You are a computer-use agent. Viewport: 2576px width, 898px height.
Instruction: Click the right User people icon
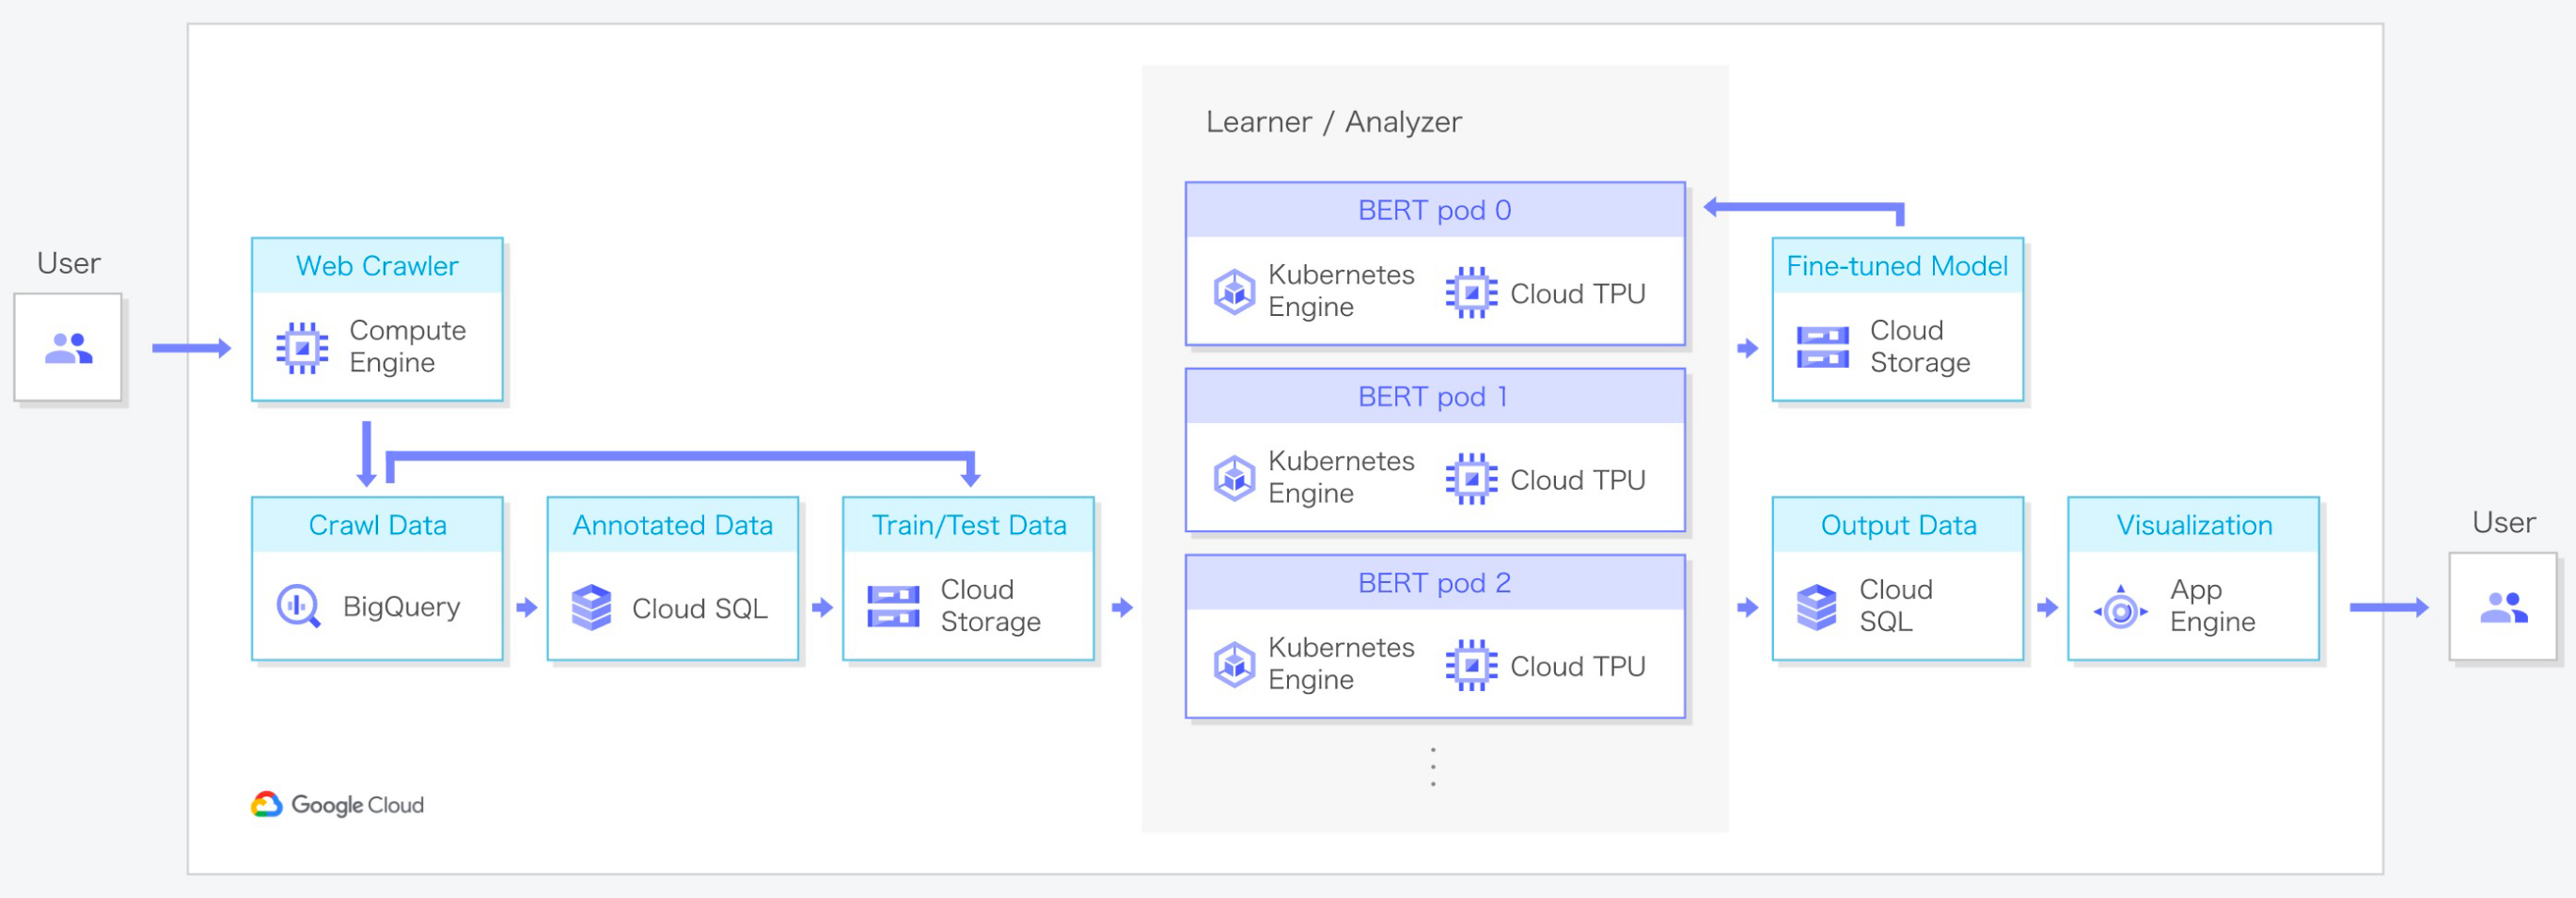2503,607
